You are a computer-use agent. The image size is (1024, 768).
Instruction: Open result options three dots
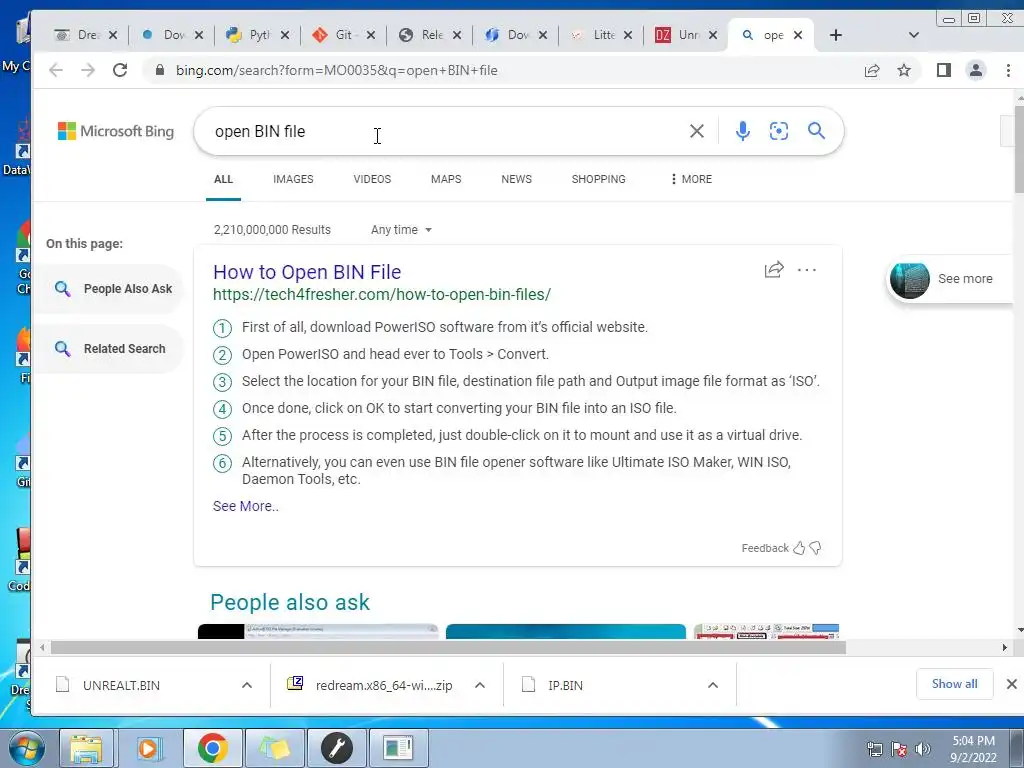pos(807,270)
